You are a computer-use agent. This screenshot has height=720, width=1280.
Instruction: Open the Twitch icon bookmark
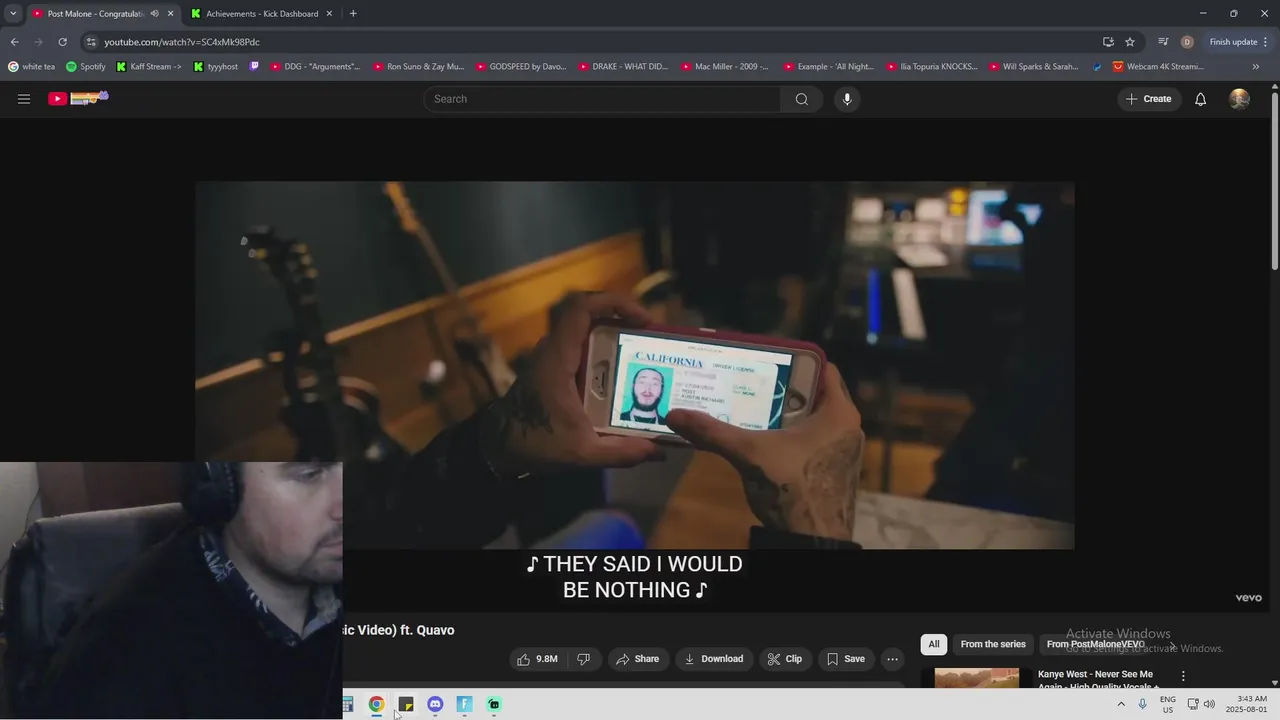pos(254,67)
